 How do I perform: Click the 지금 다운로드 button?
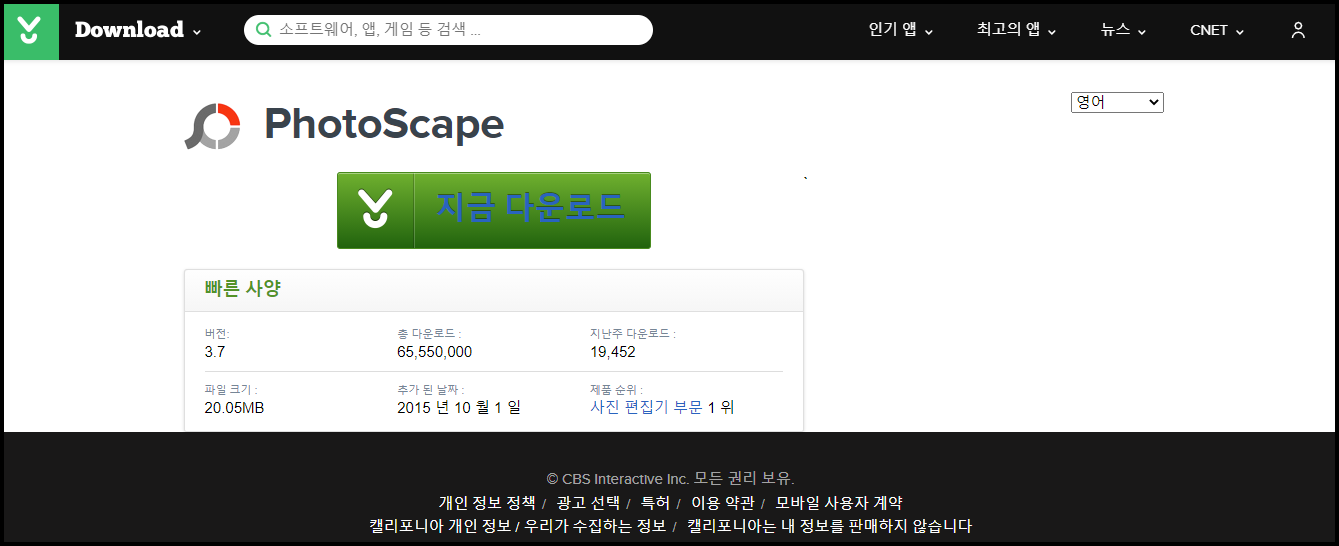494,210
